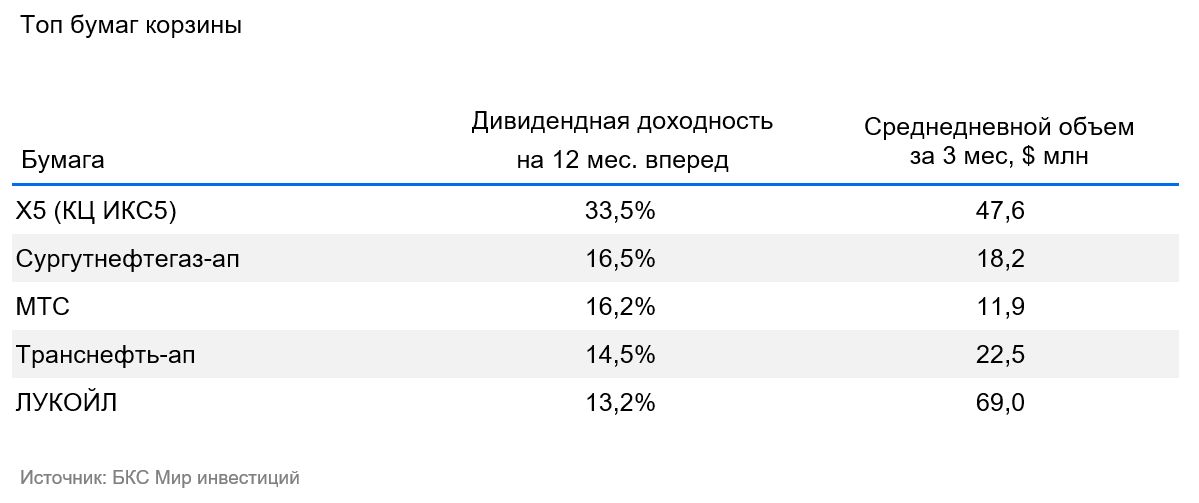
Task: Click the 33,5% dividend yield value
Action: coord(622,211)
